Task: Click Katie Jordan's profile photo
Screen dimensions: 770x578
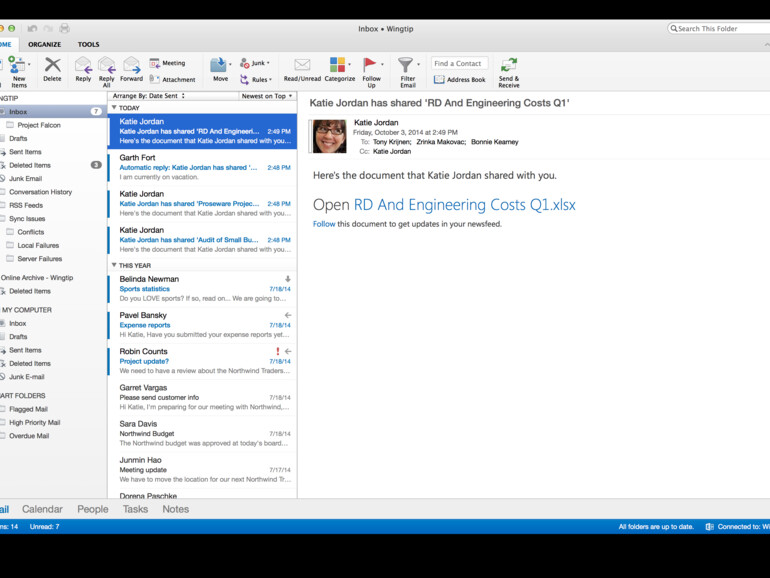Action: coord(330,136)
